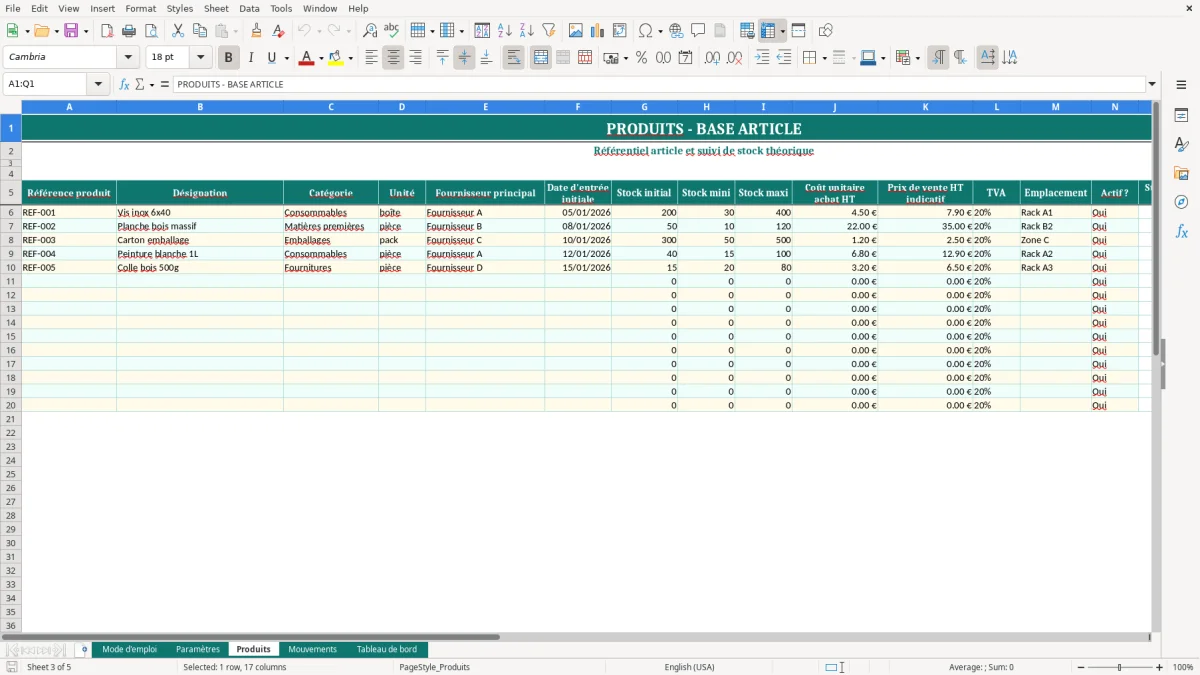Save the document with the Save icon

(71, 31)
